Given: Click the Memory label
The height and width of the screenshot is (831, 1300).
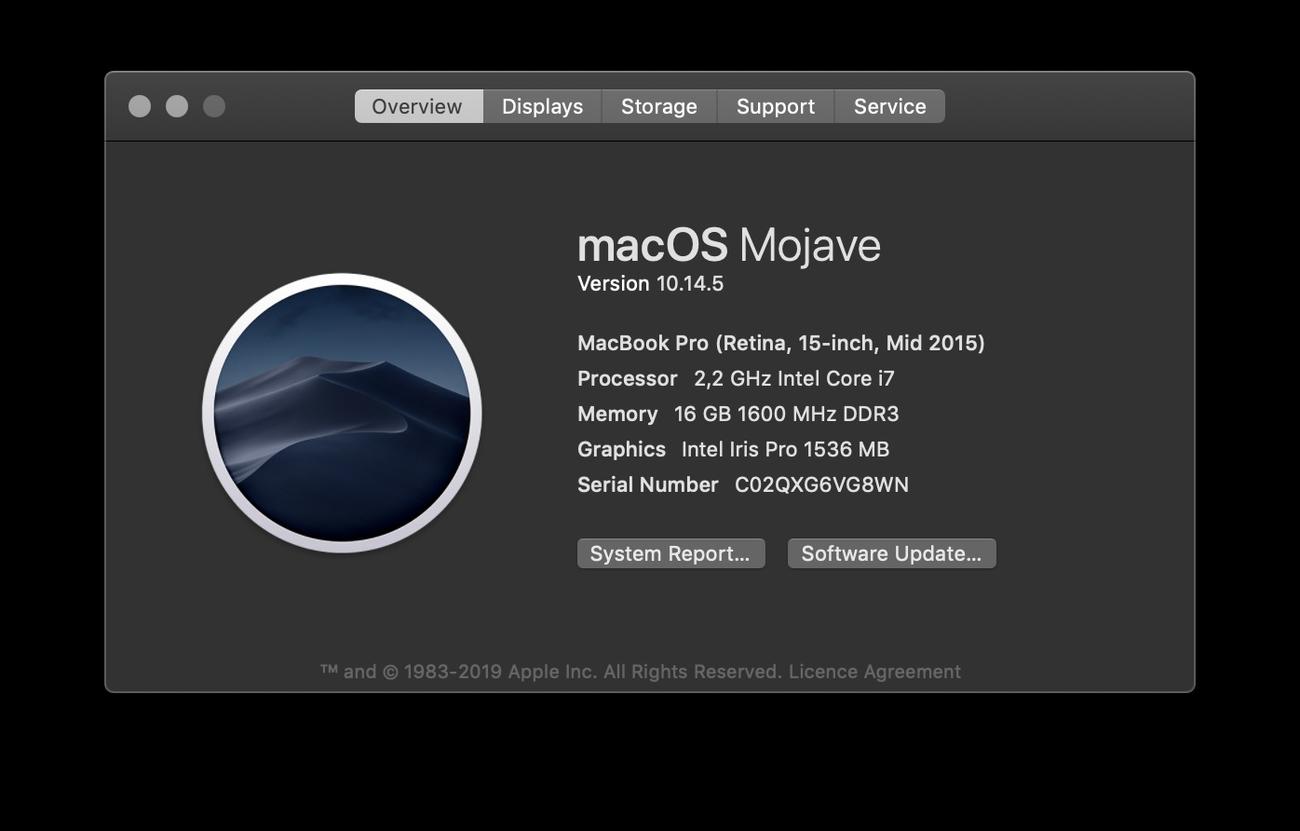Looking at the screenshot, I should 617,414.
